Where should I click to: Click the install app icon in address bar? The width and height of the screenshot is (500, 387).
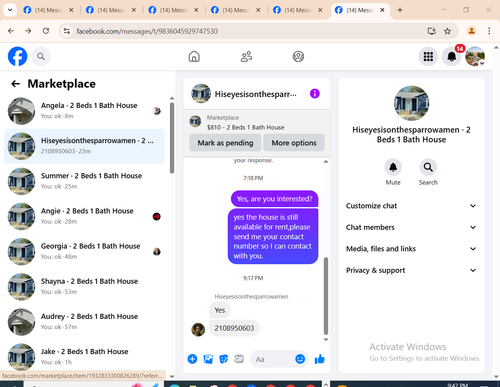click(432, 31)
